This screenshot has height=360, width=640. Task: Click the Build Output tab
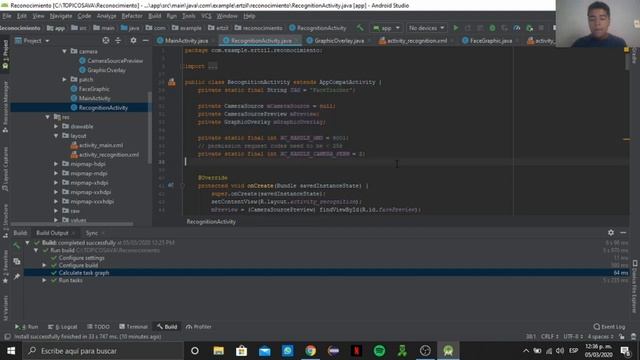(x=52, y=233)
